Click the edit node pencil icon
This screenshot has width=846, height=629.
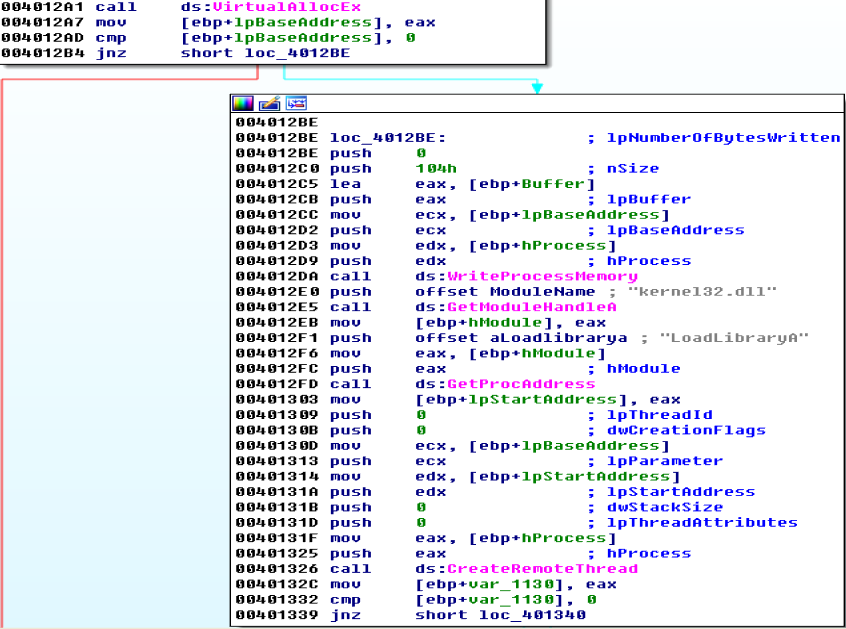pos(269,103)
